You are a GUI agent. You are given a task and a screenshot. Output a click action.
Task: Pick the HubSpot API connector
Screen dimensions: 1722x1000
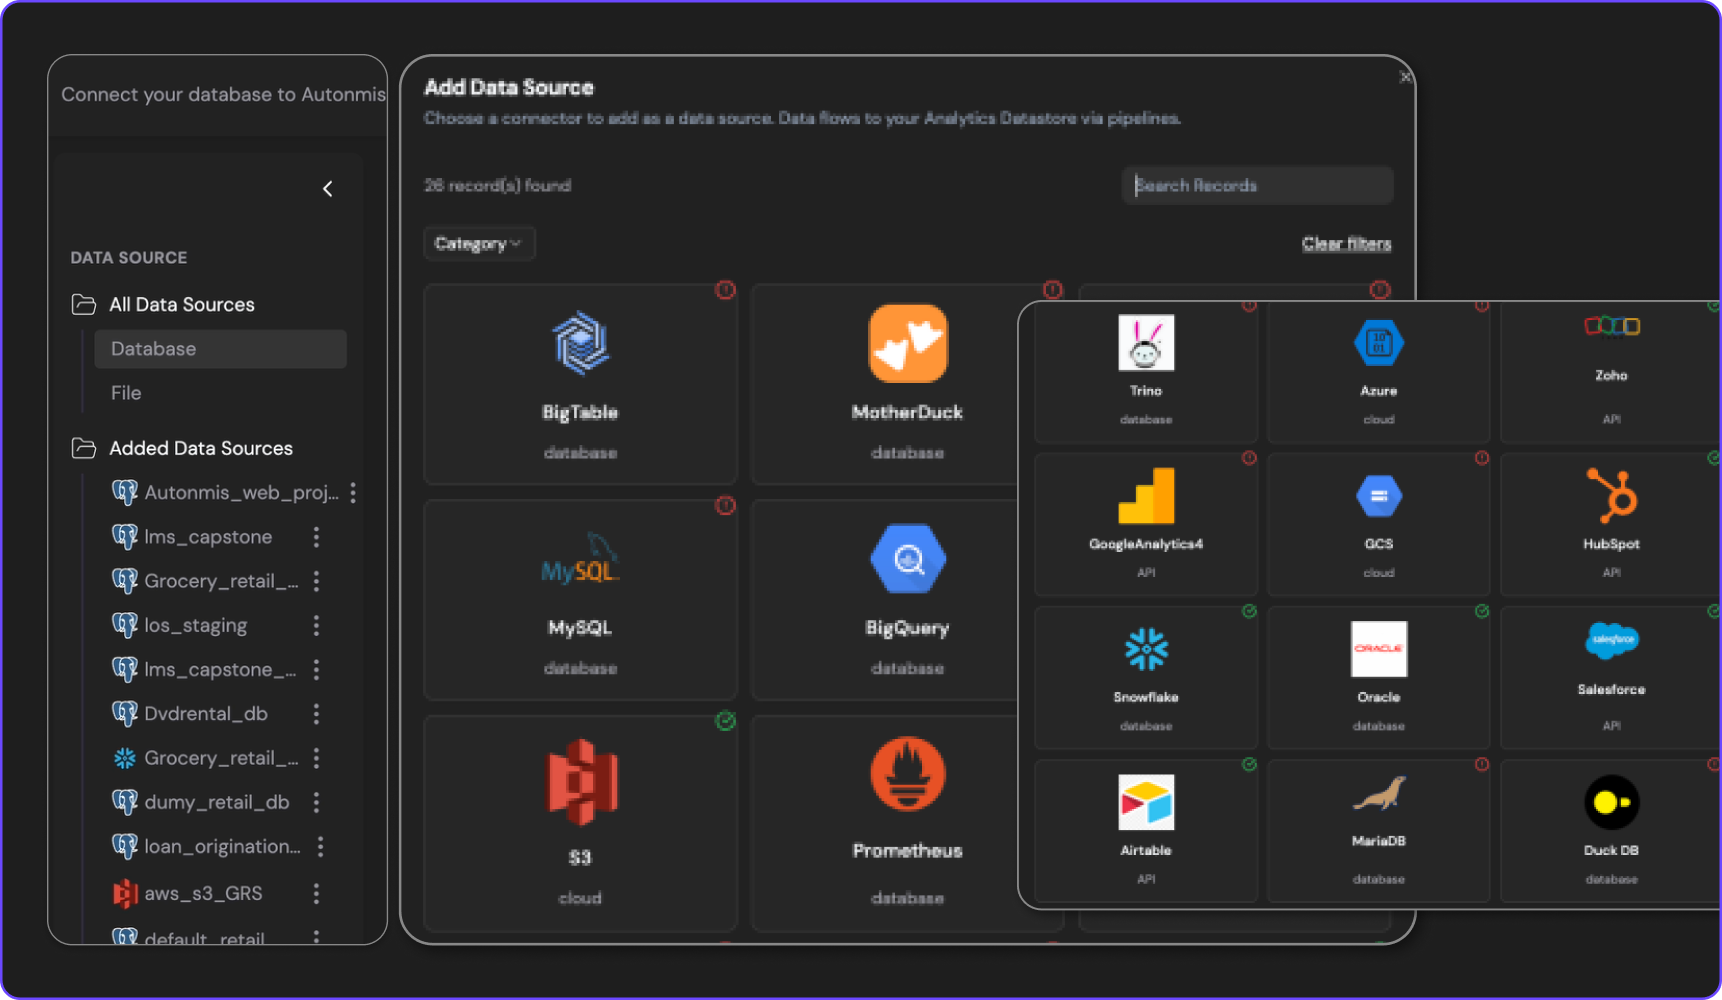click(1611, 497)
